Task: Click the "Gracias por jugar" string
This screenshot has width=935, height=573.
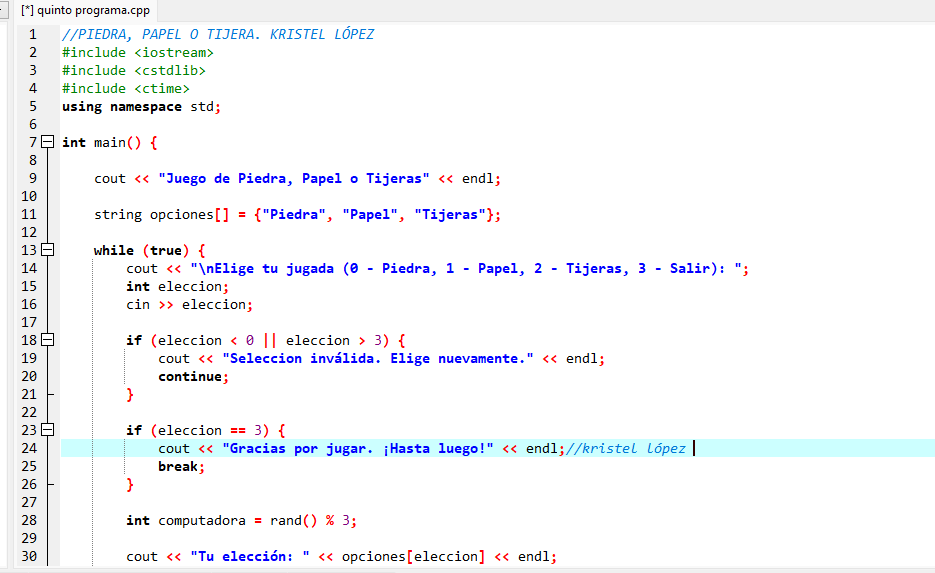Action: [358, 448]
